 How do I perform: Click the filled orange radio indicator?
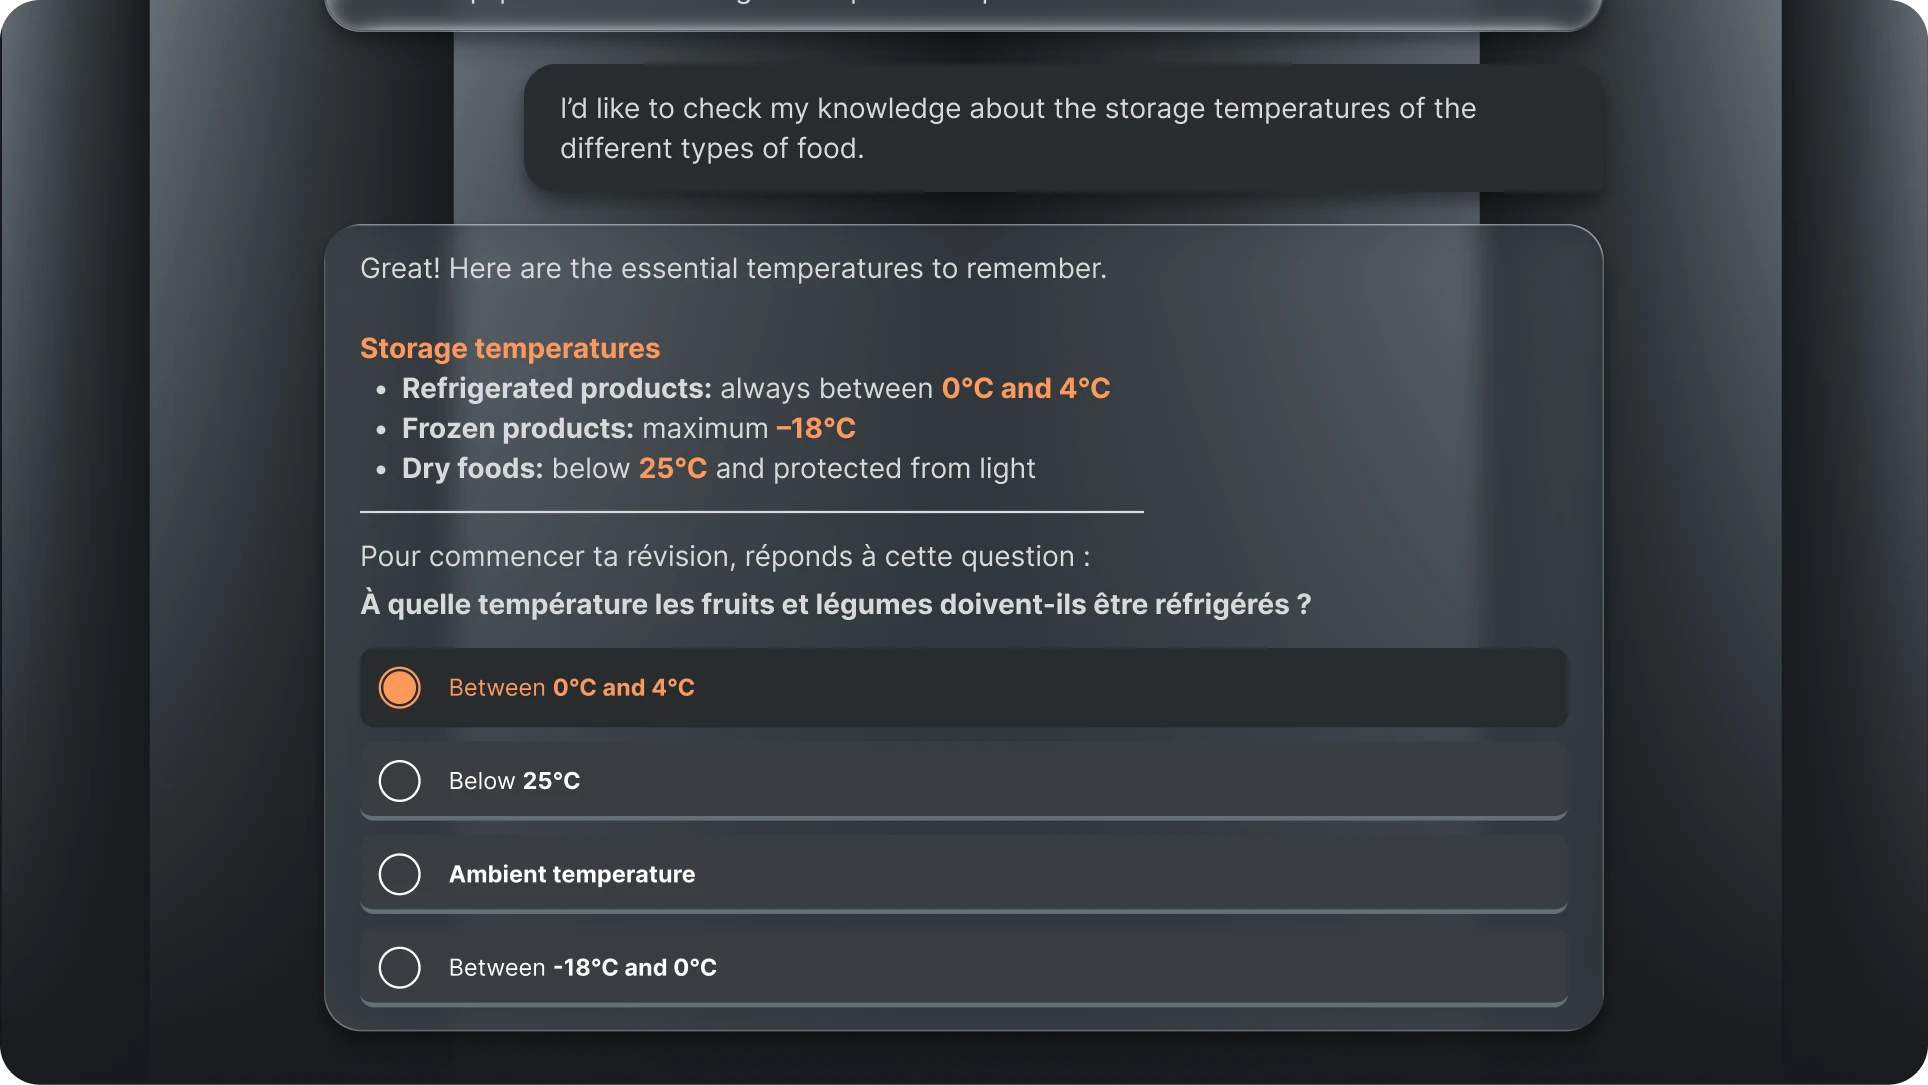399,687
